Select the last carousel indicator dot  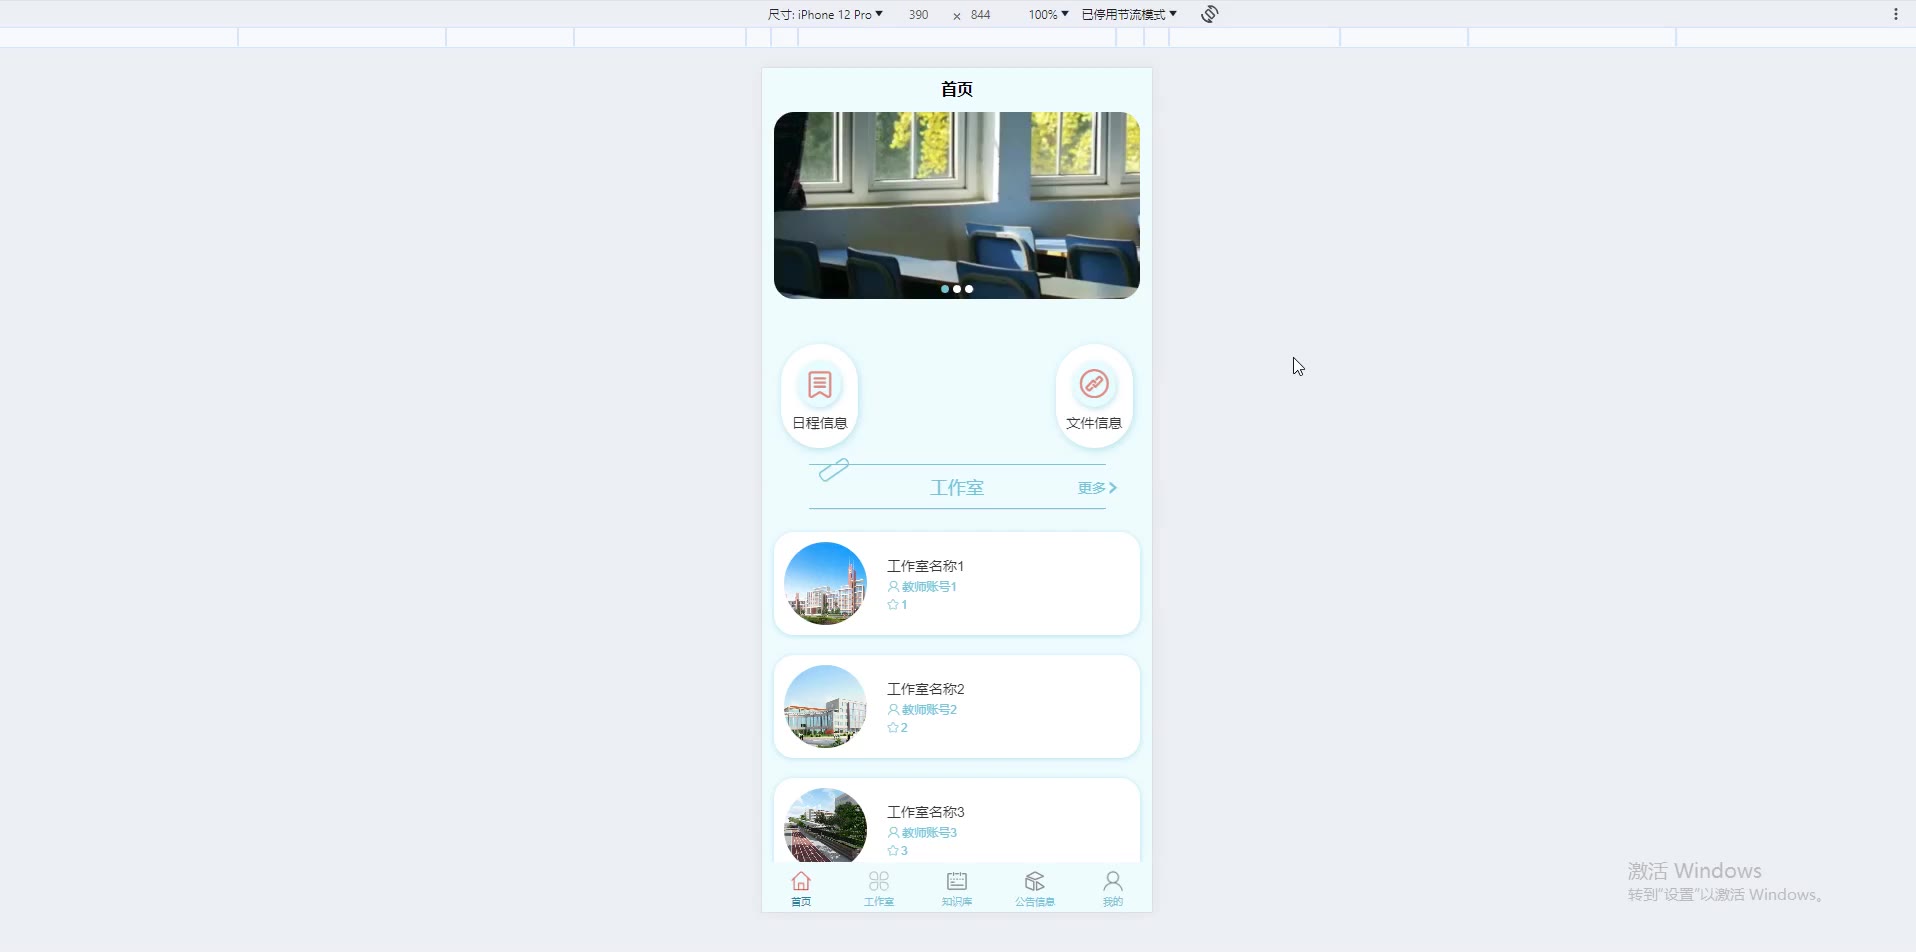[x=969, y=289]
